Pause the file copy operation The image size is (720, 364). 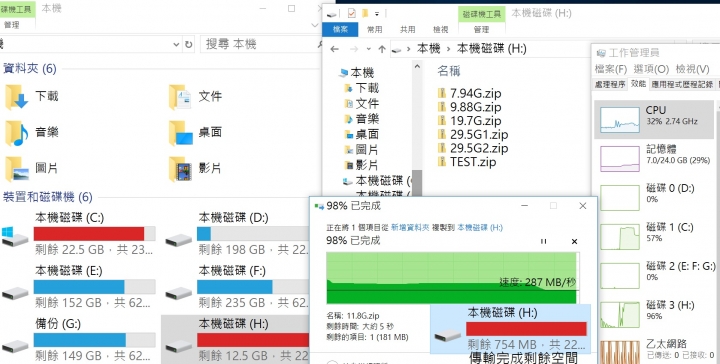(544, 241)
